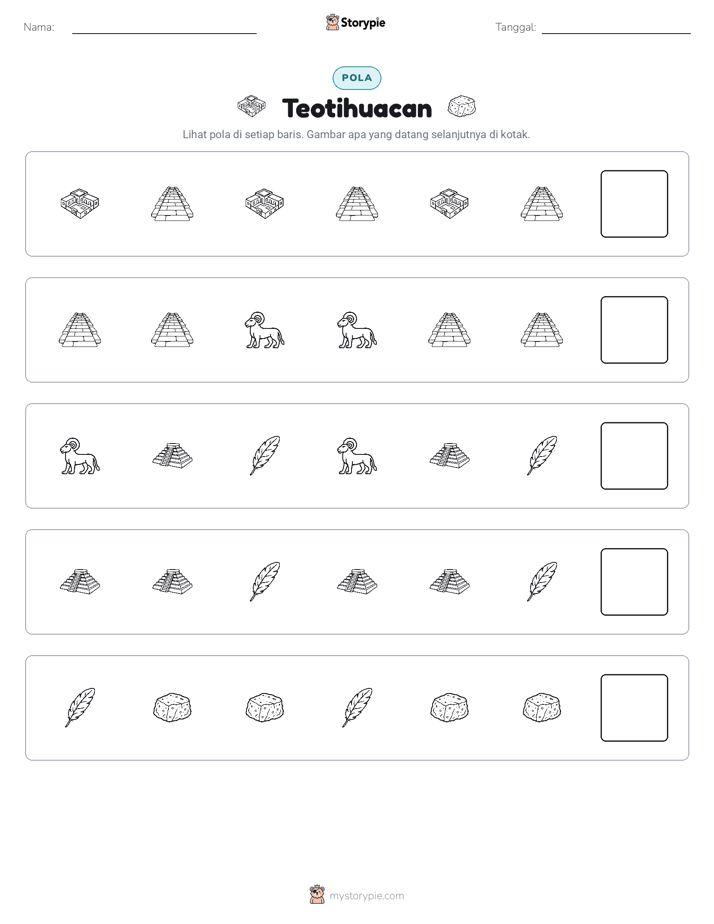Click the first citadel icon in row one
This screenshot has height=924, width=714.
coord(80,204)
